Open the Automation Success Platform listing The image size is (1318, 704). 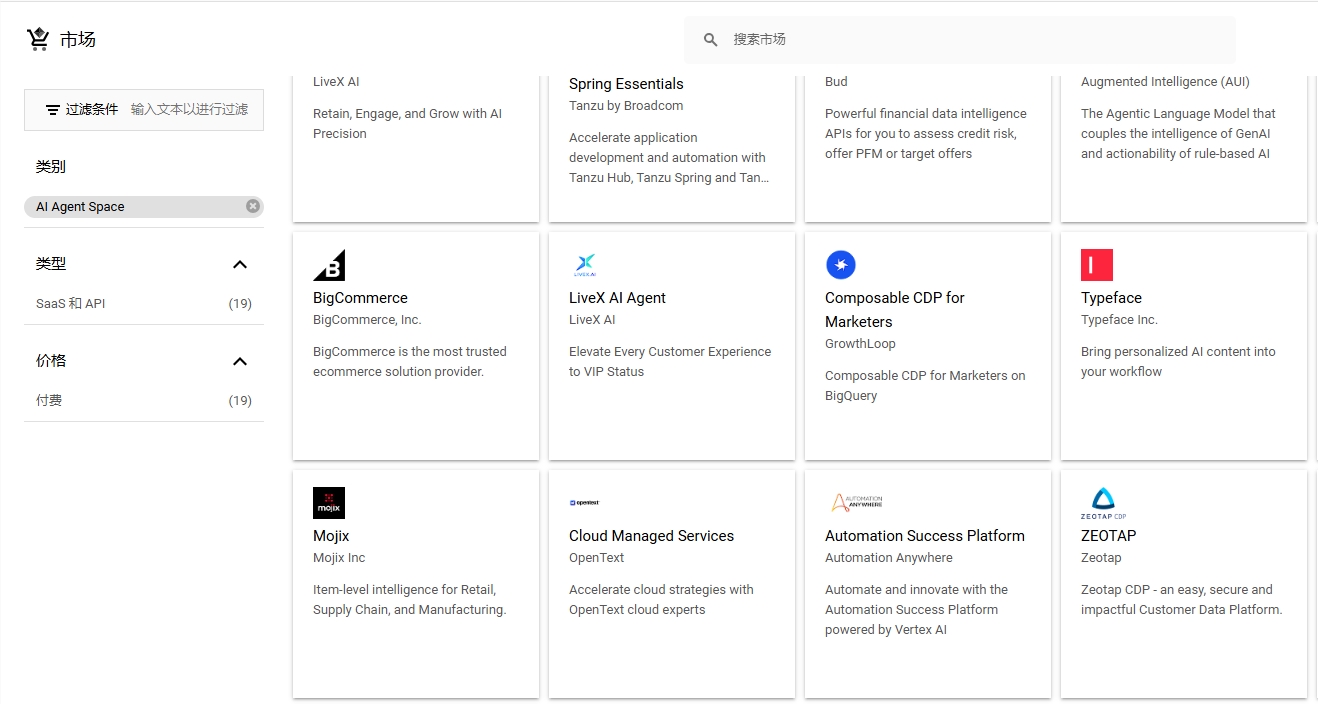924,535
